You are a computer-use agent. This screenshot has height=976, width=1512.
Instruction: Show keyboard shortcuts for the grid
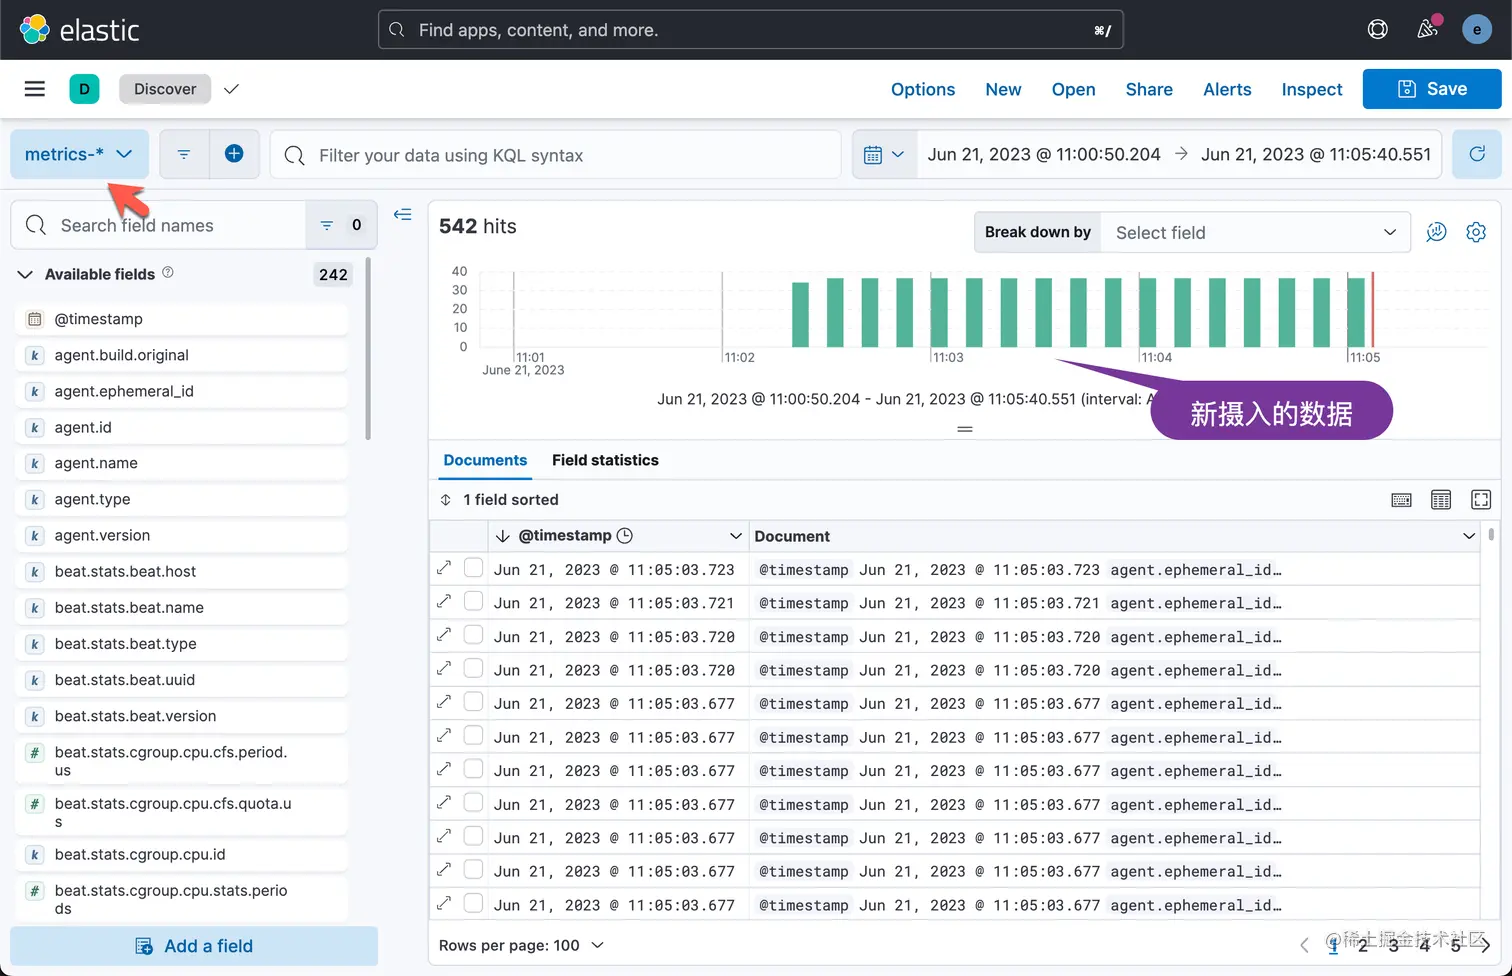[1402, 500]
